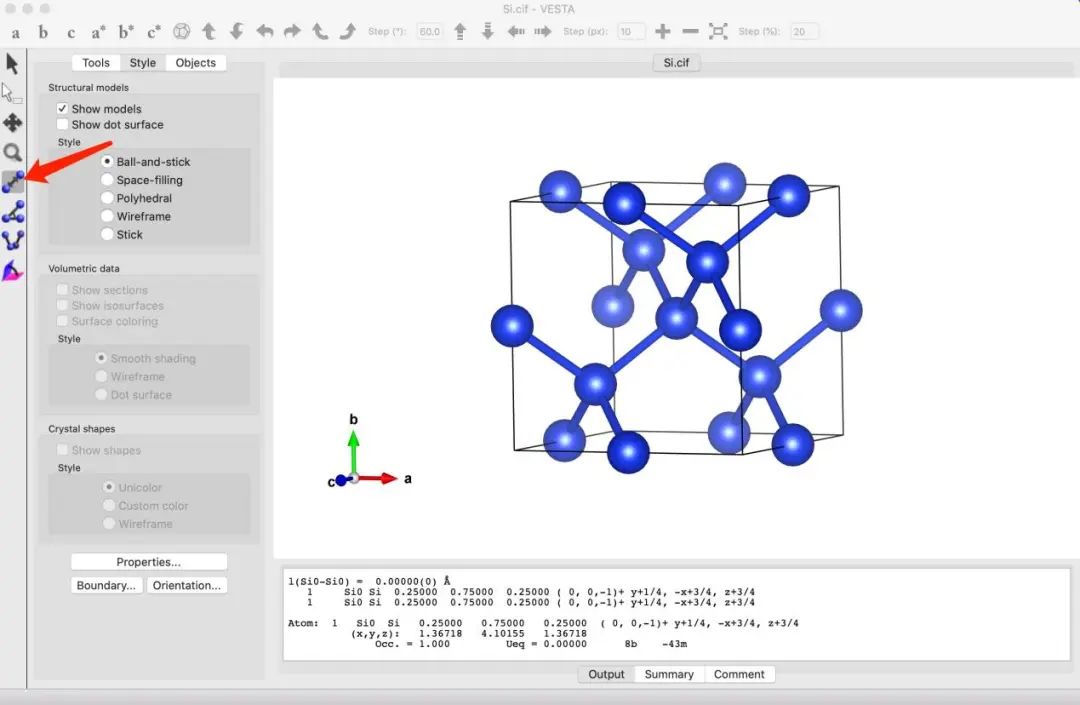Viewport: 1080px width, 705px height.
Task: Click the 'Occ. = 1.000' output text
Action: point(412,644)
